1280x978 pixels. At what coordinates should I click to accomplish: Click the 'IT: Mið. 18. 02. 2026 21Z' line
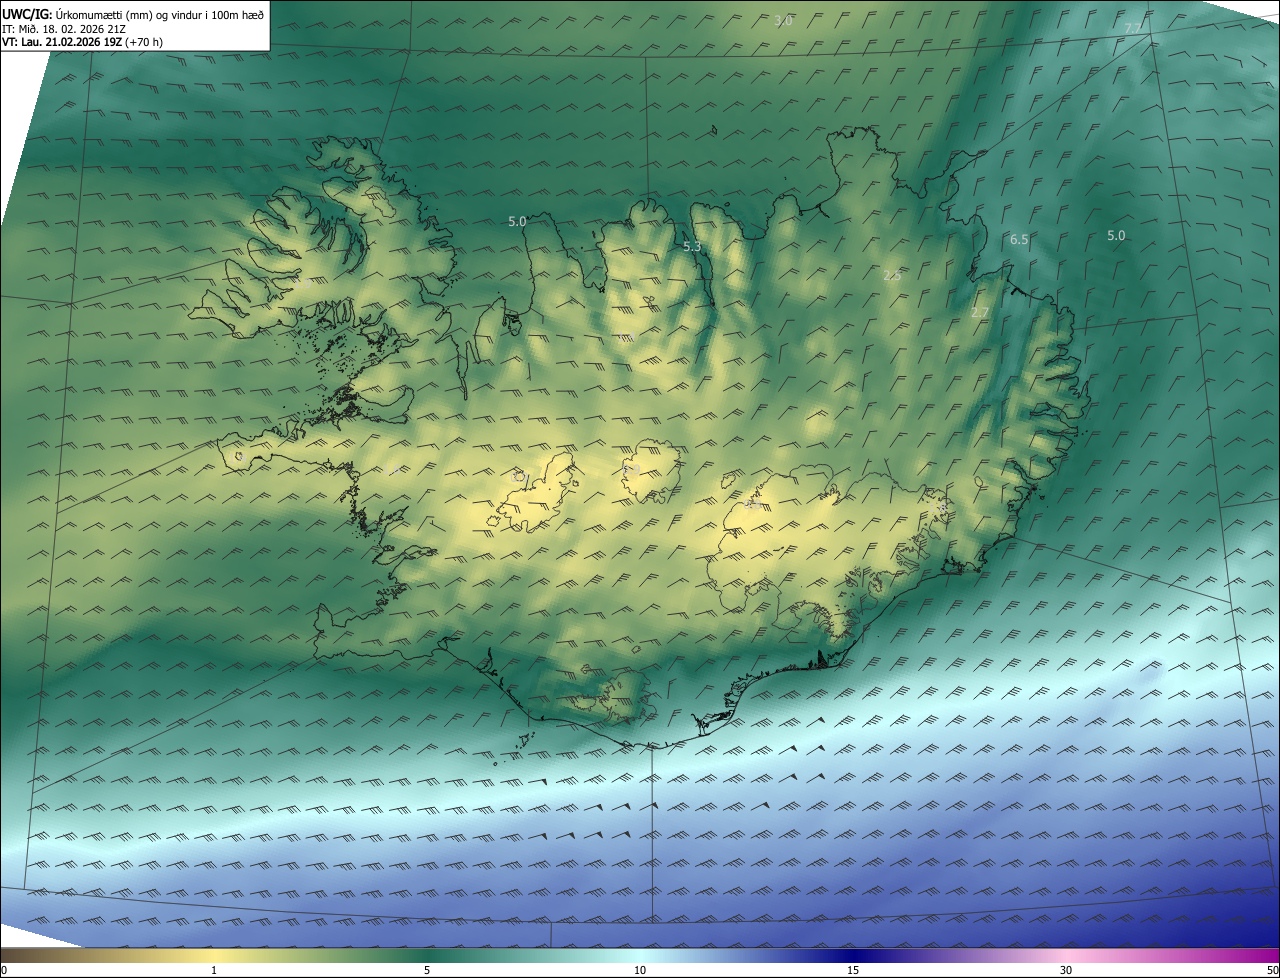point(64,28)
